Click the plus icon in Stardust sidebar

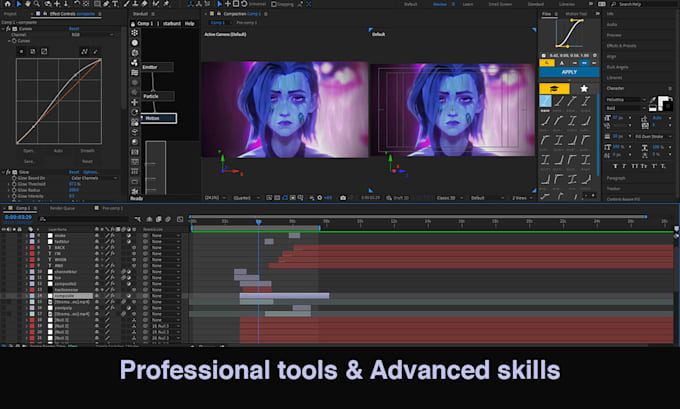coord(135,102)
